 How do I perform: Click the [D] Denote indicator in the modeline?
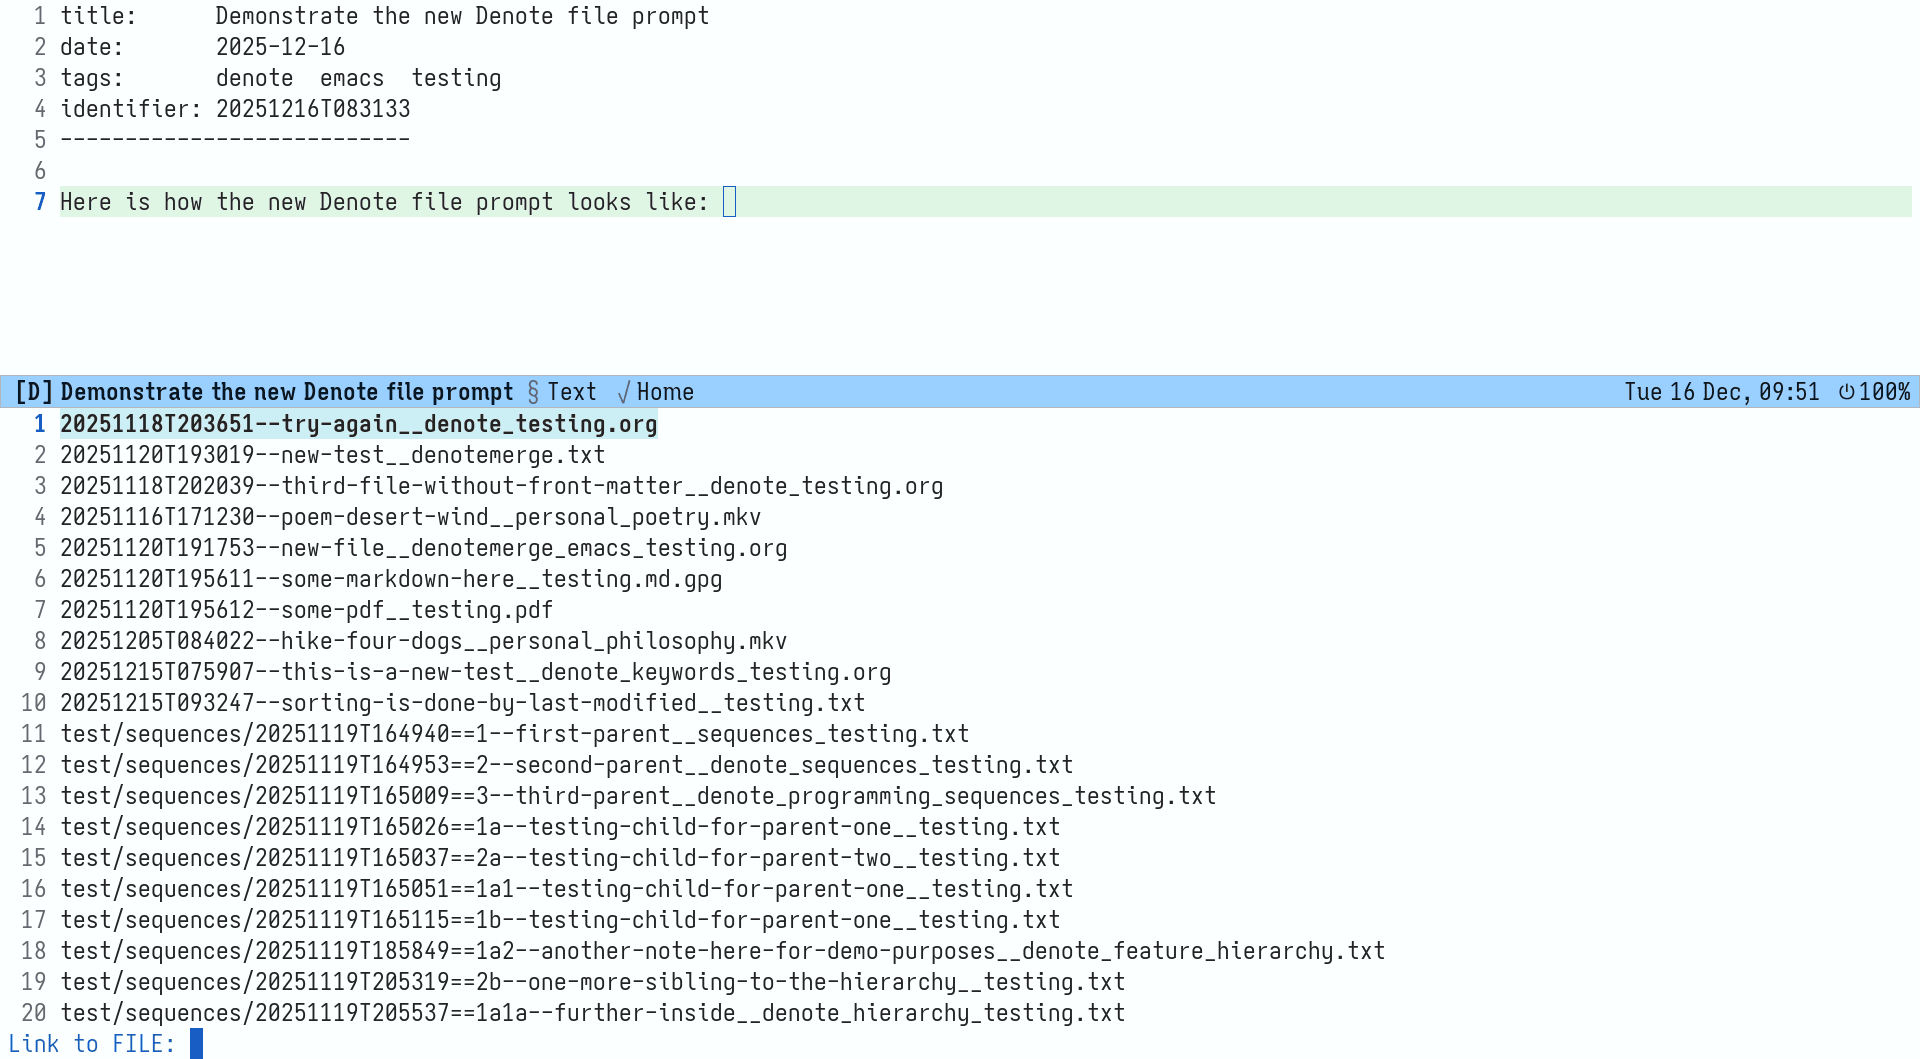pos(34,392)
